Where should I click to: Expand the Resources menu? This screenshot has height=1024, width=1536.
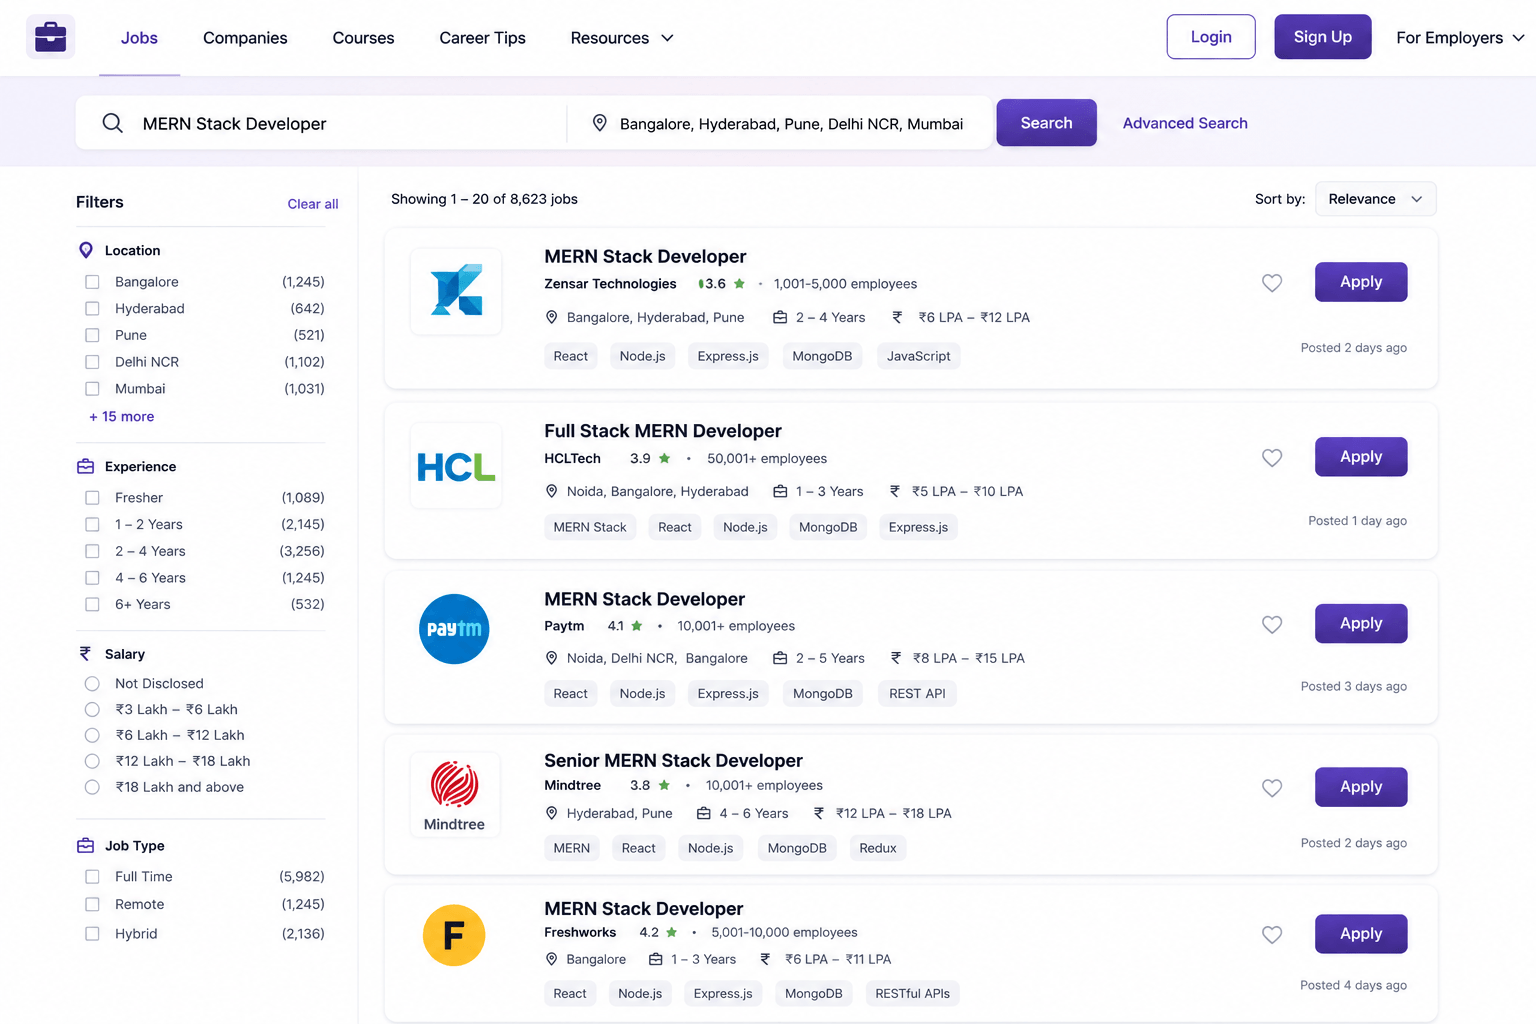(x=622, y=38)
